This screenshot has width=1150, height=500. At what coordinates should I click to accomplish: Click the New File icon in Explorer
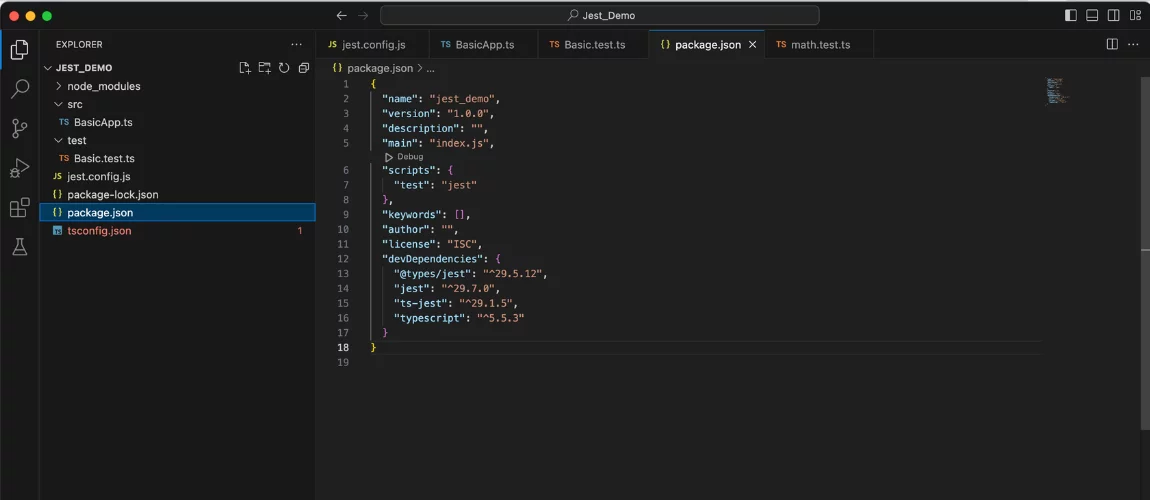[x=245, y=68]
